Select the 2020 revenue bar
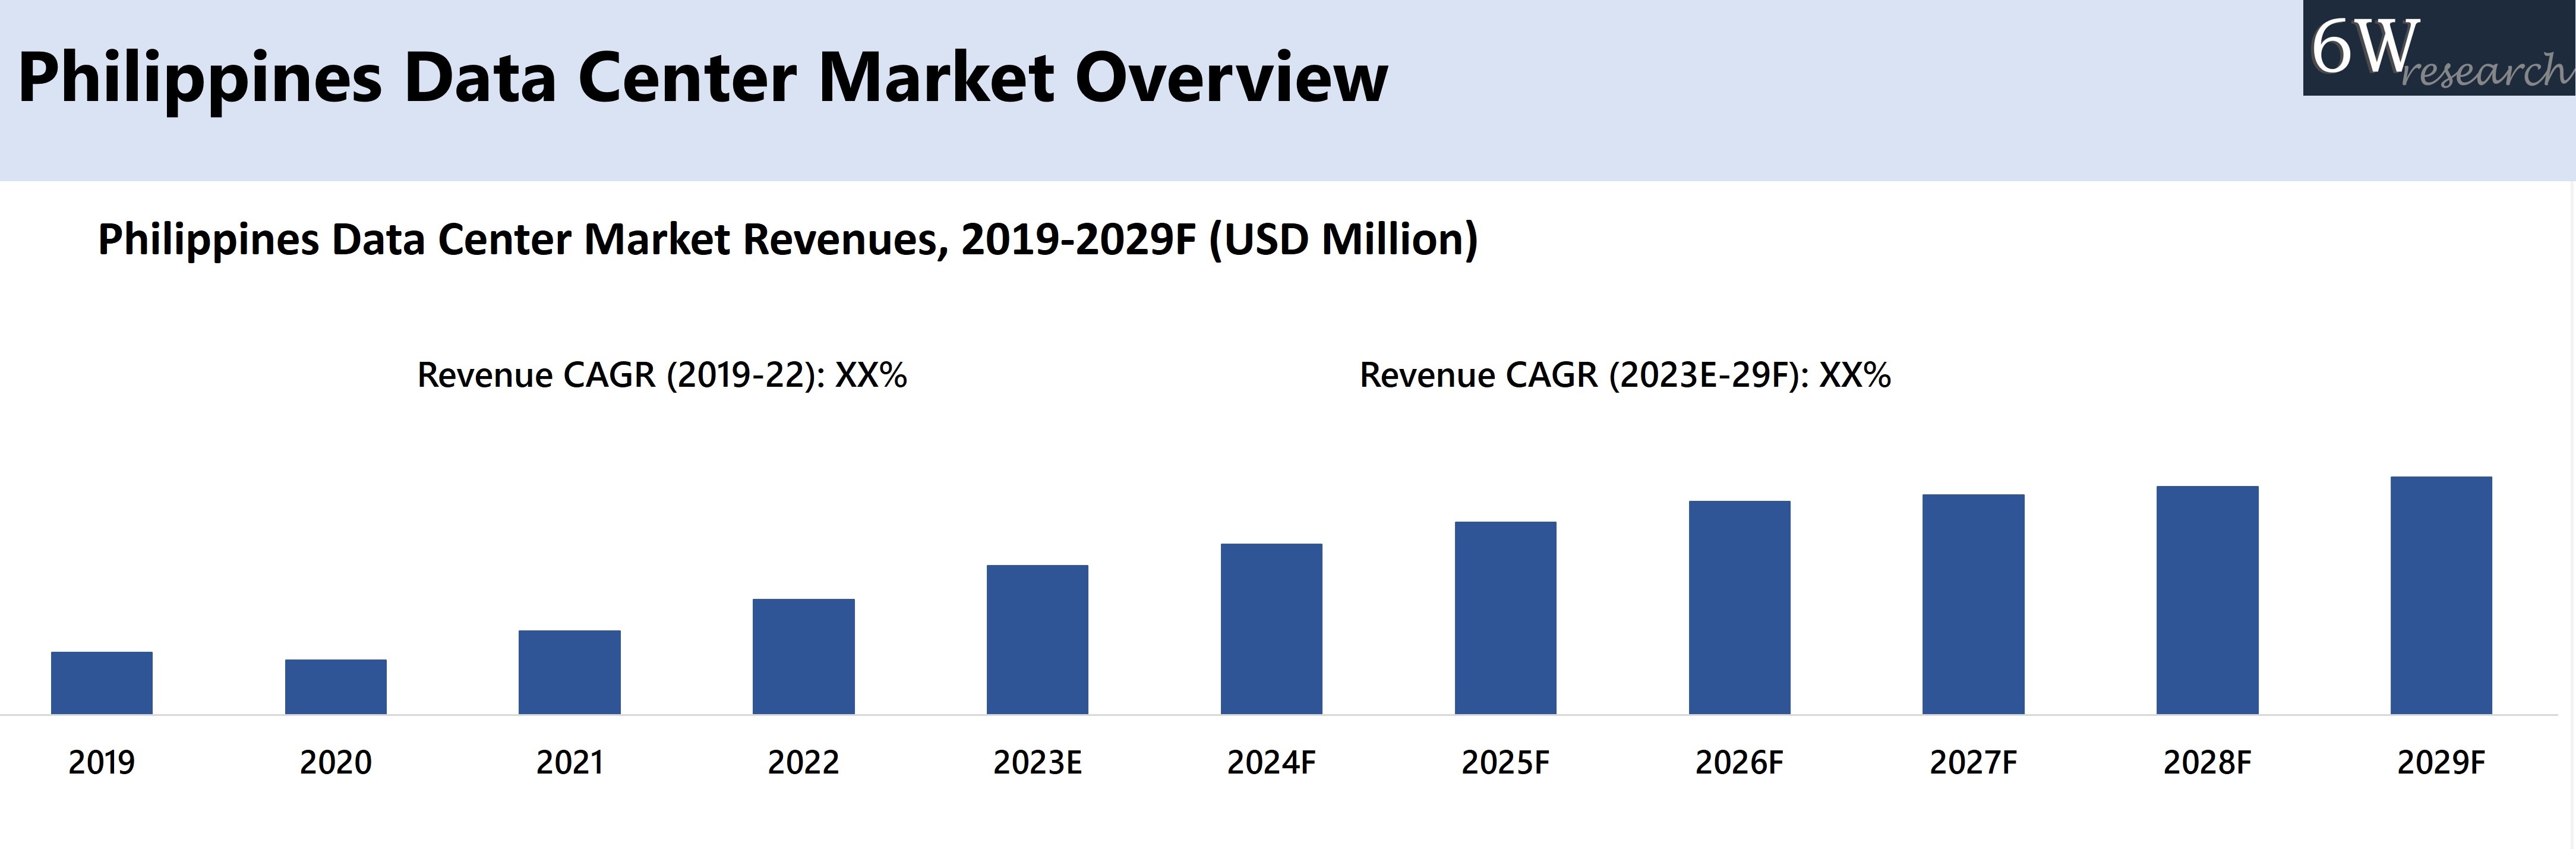Viewport: 2576px width, 849px height. [336, 687]
